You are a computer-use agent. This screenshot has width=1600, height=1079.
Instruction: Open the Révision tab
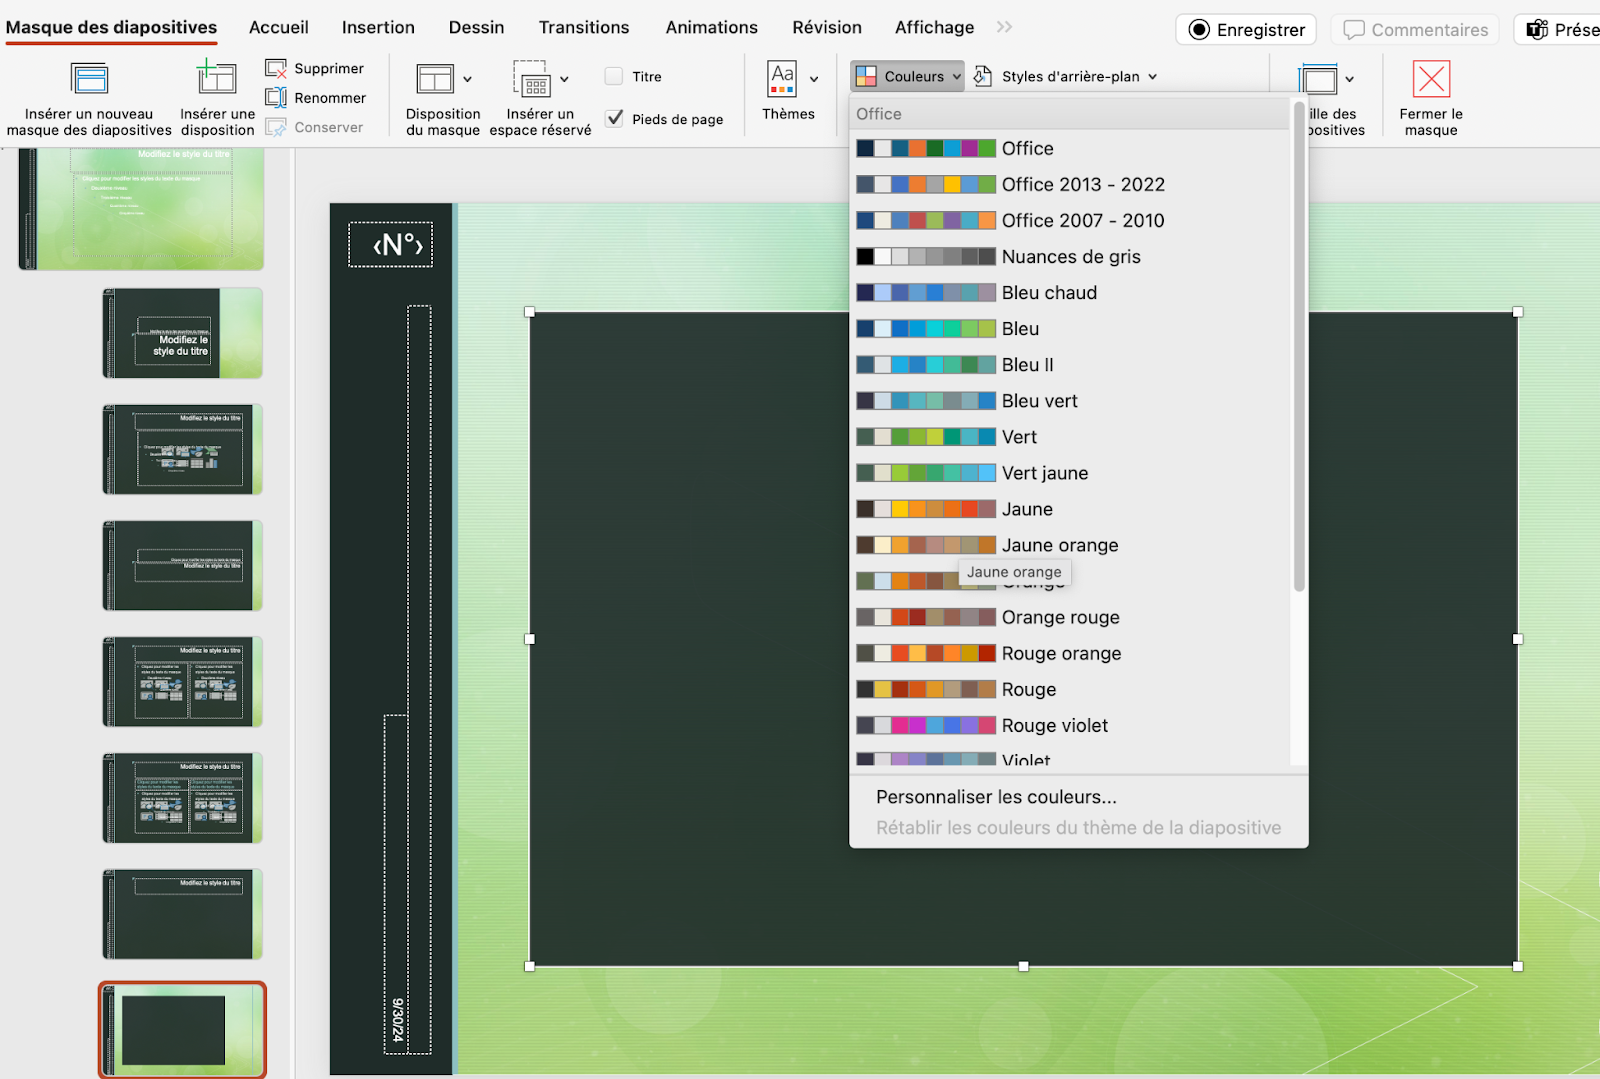[827, 27]
